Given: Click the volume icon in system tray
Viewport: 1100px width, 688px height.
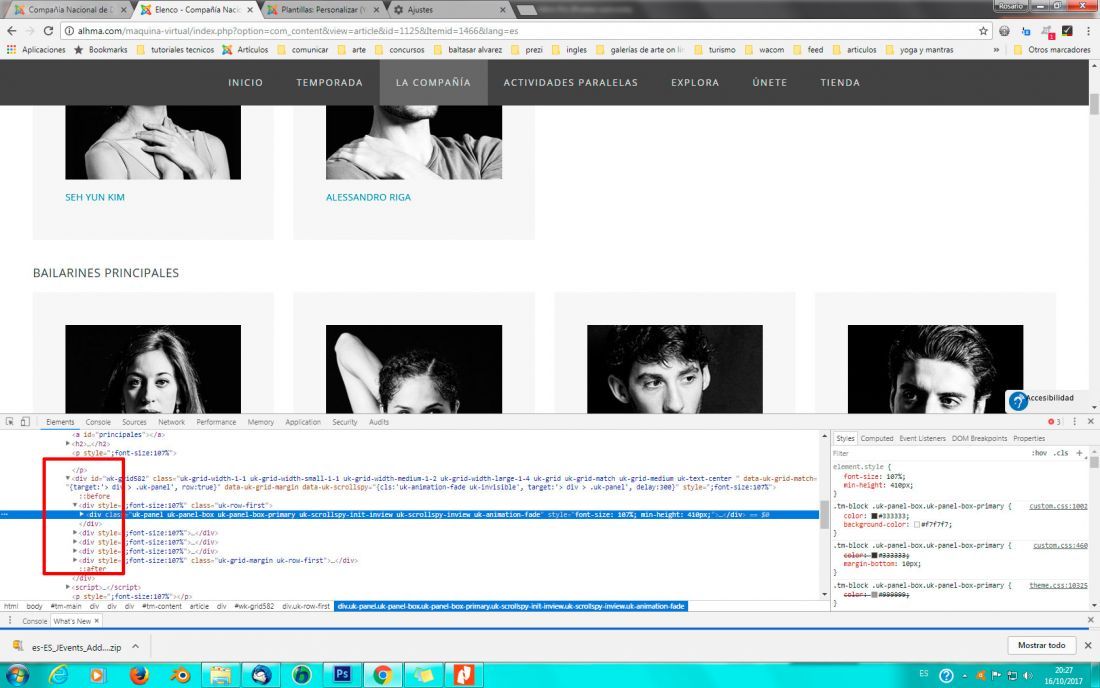Looking at the screenshot, I should point(1027,675).
